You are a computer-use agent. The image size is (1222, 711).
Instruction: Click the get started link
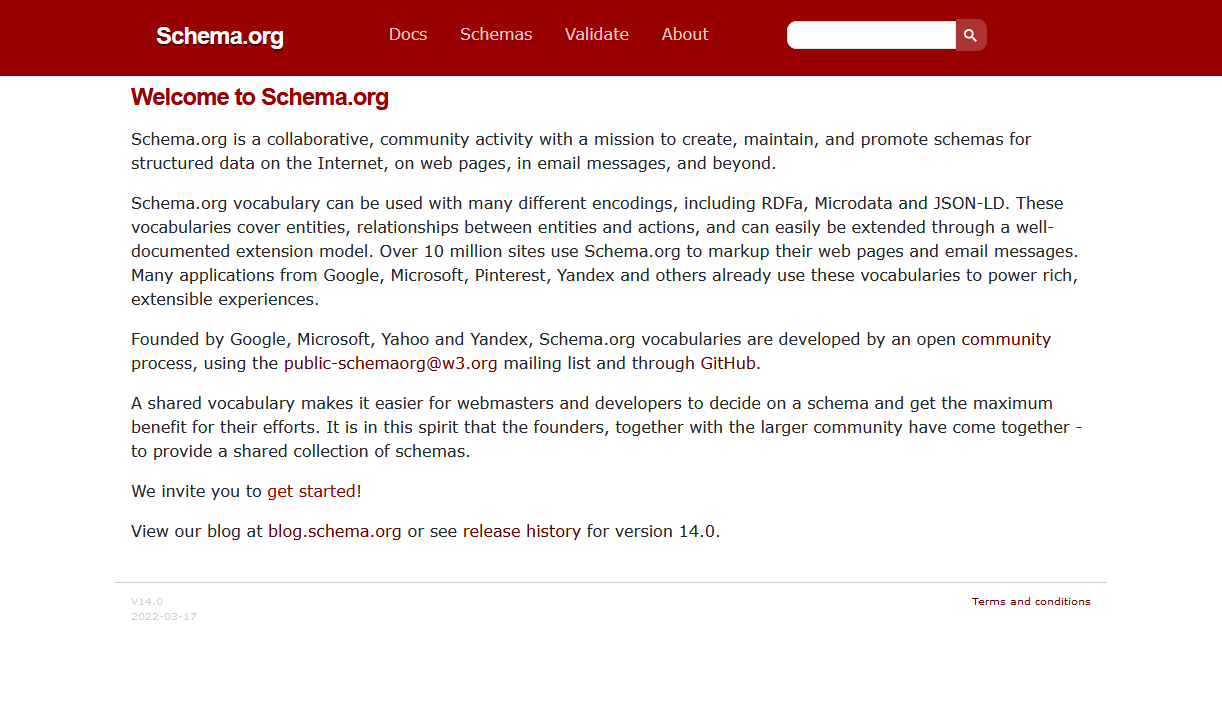point(311,491)
